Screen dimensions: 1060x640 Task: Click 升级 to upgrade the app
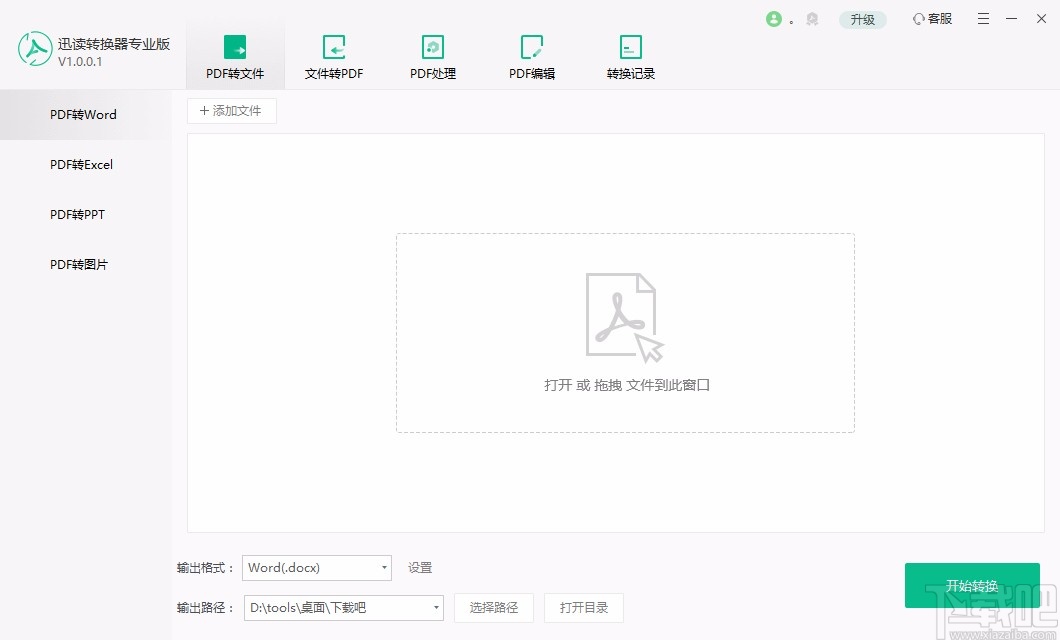(x=862, y=18)
